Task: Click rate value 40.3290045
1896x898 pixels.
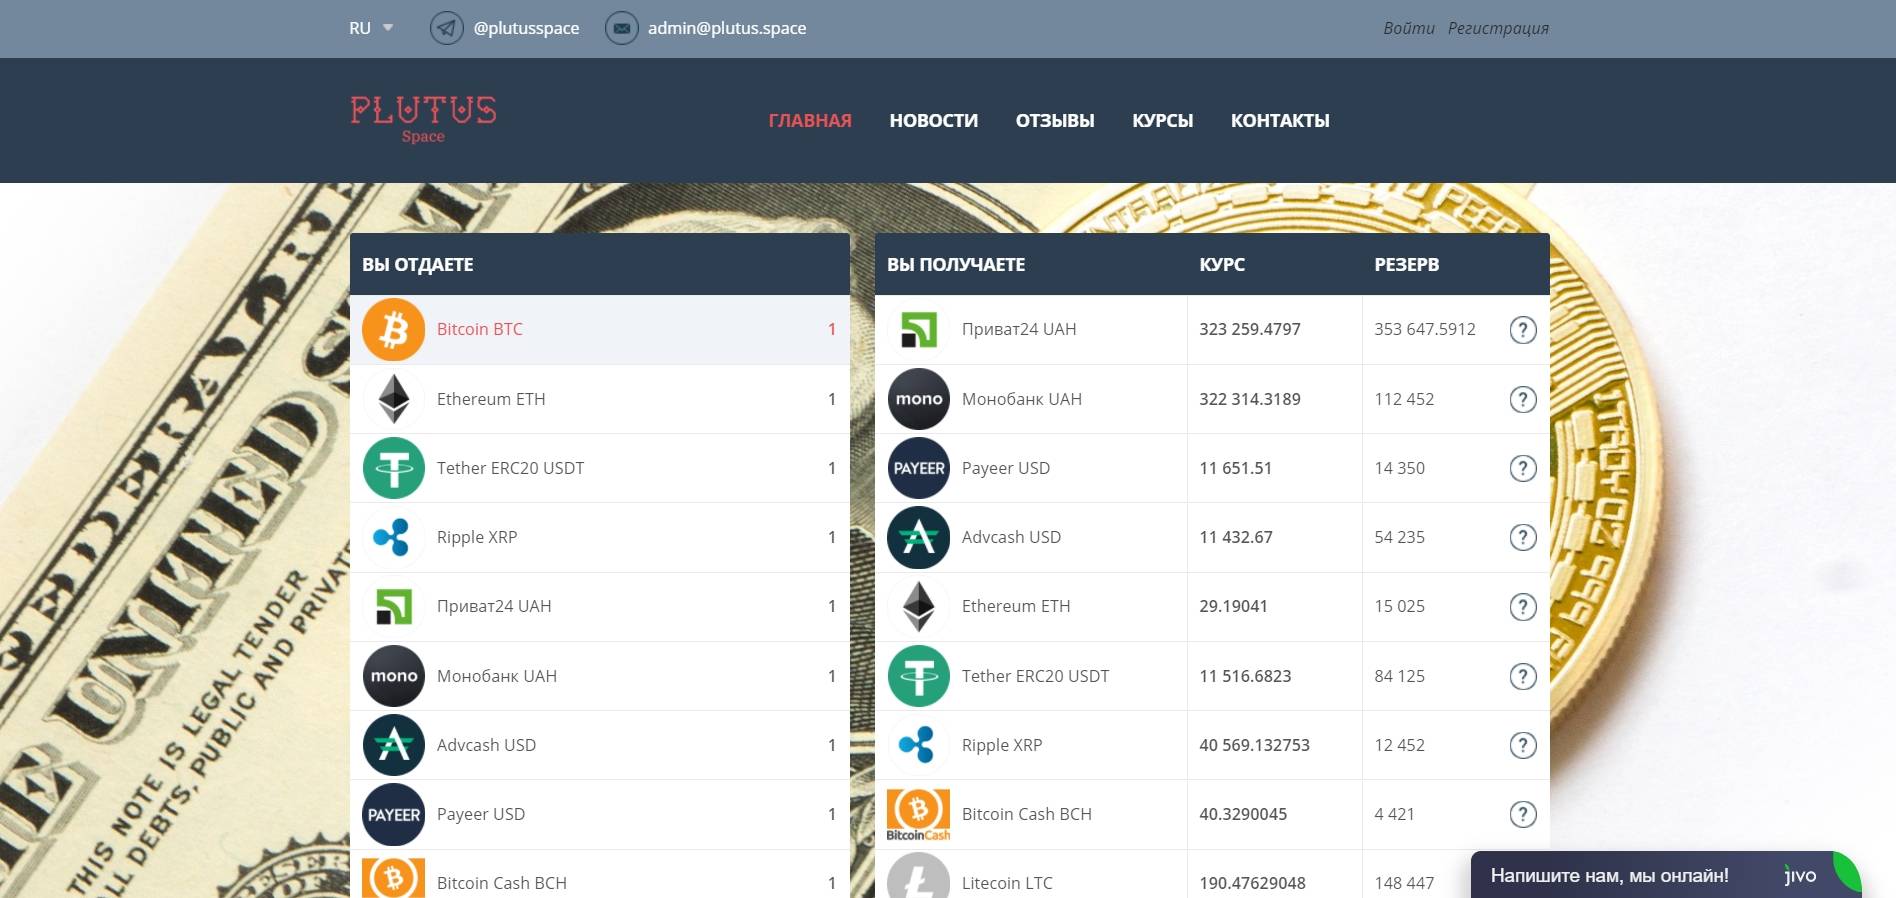Action: 1243,814
